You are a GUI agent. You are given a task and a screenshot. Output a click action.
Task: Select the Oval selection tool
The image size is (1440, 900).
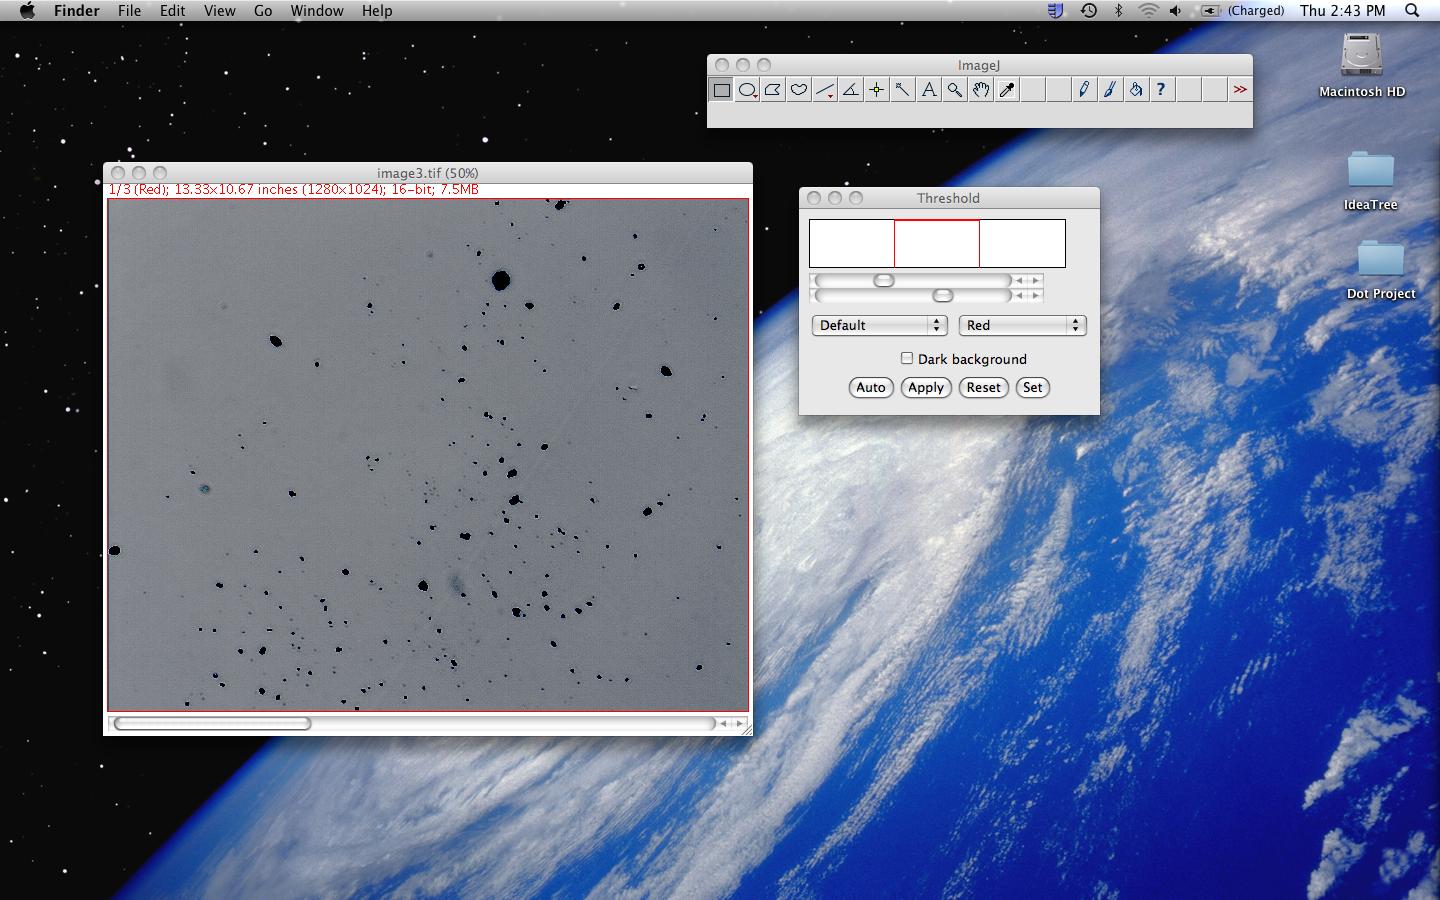747,90
